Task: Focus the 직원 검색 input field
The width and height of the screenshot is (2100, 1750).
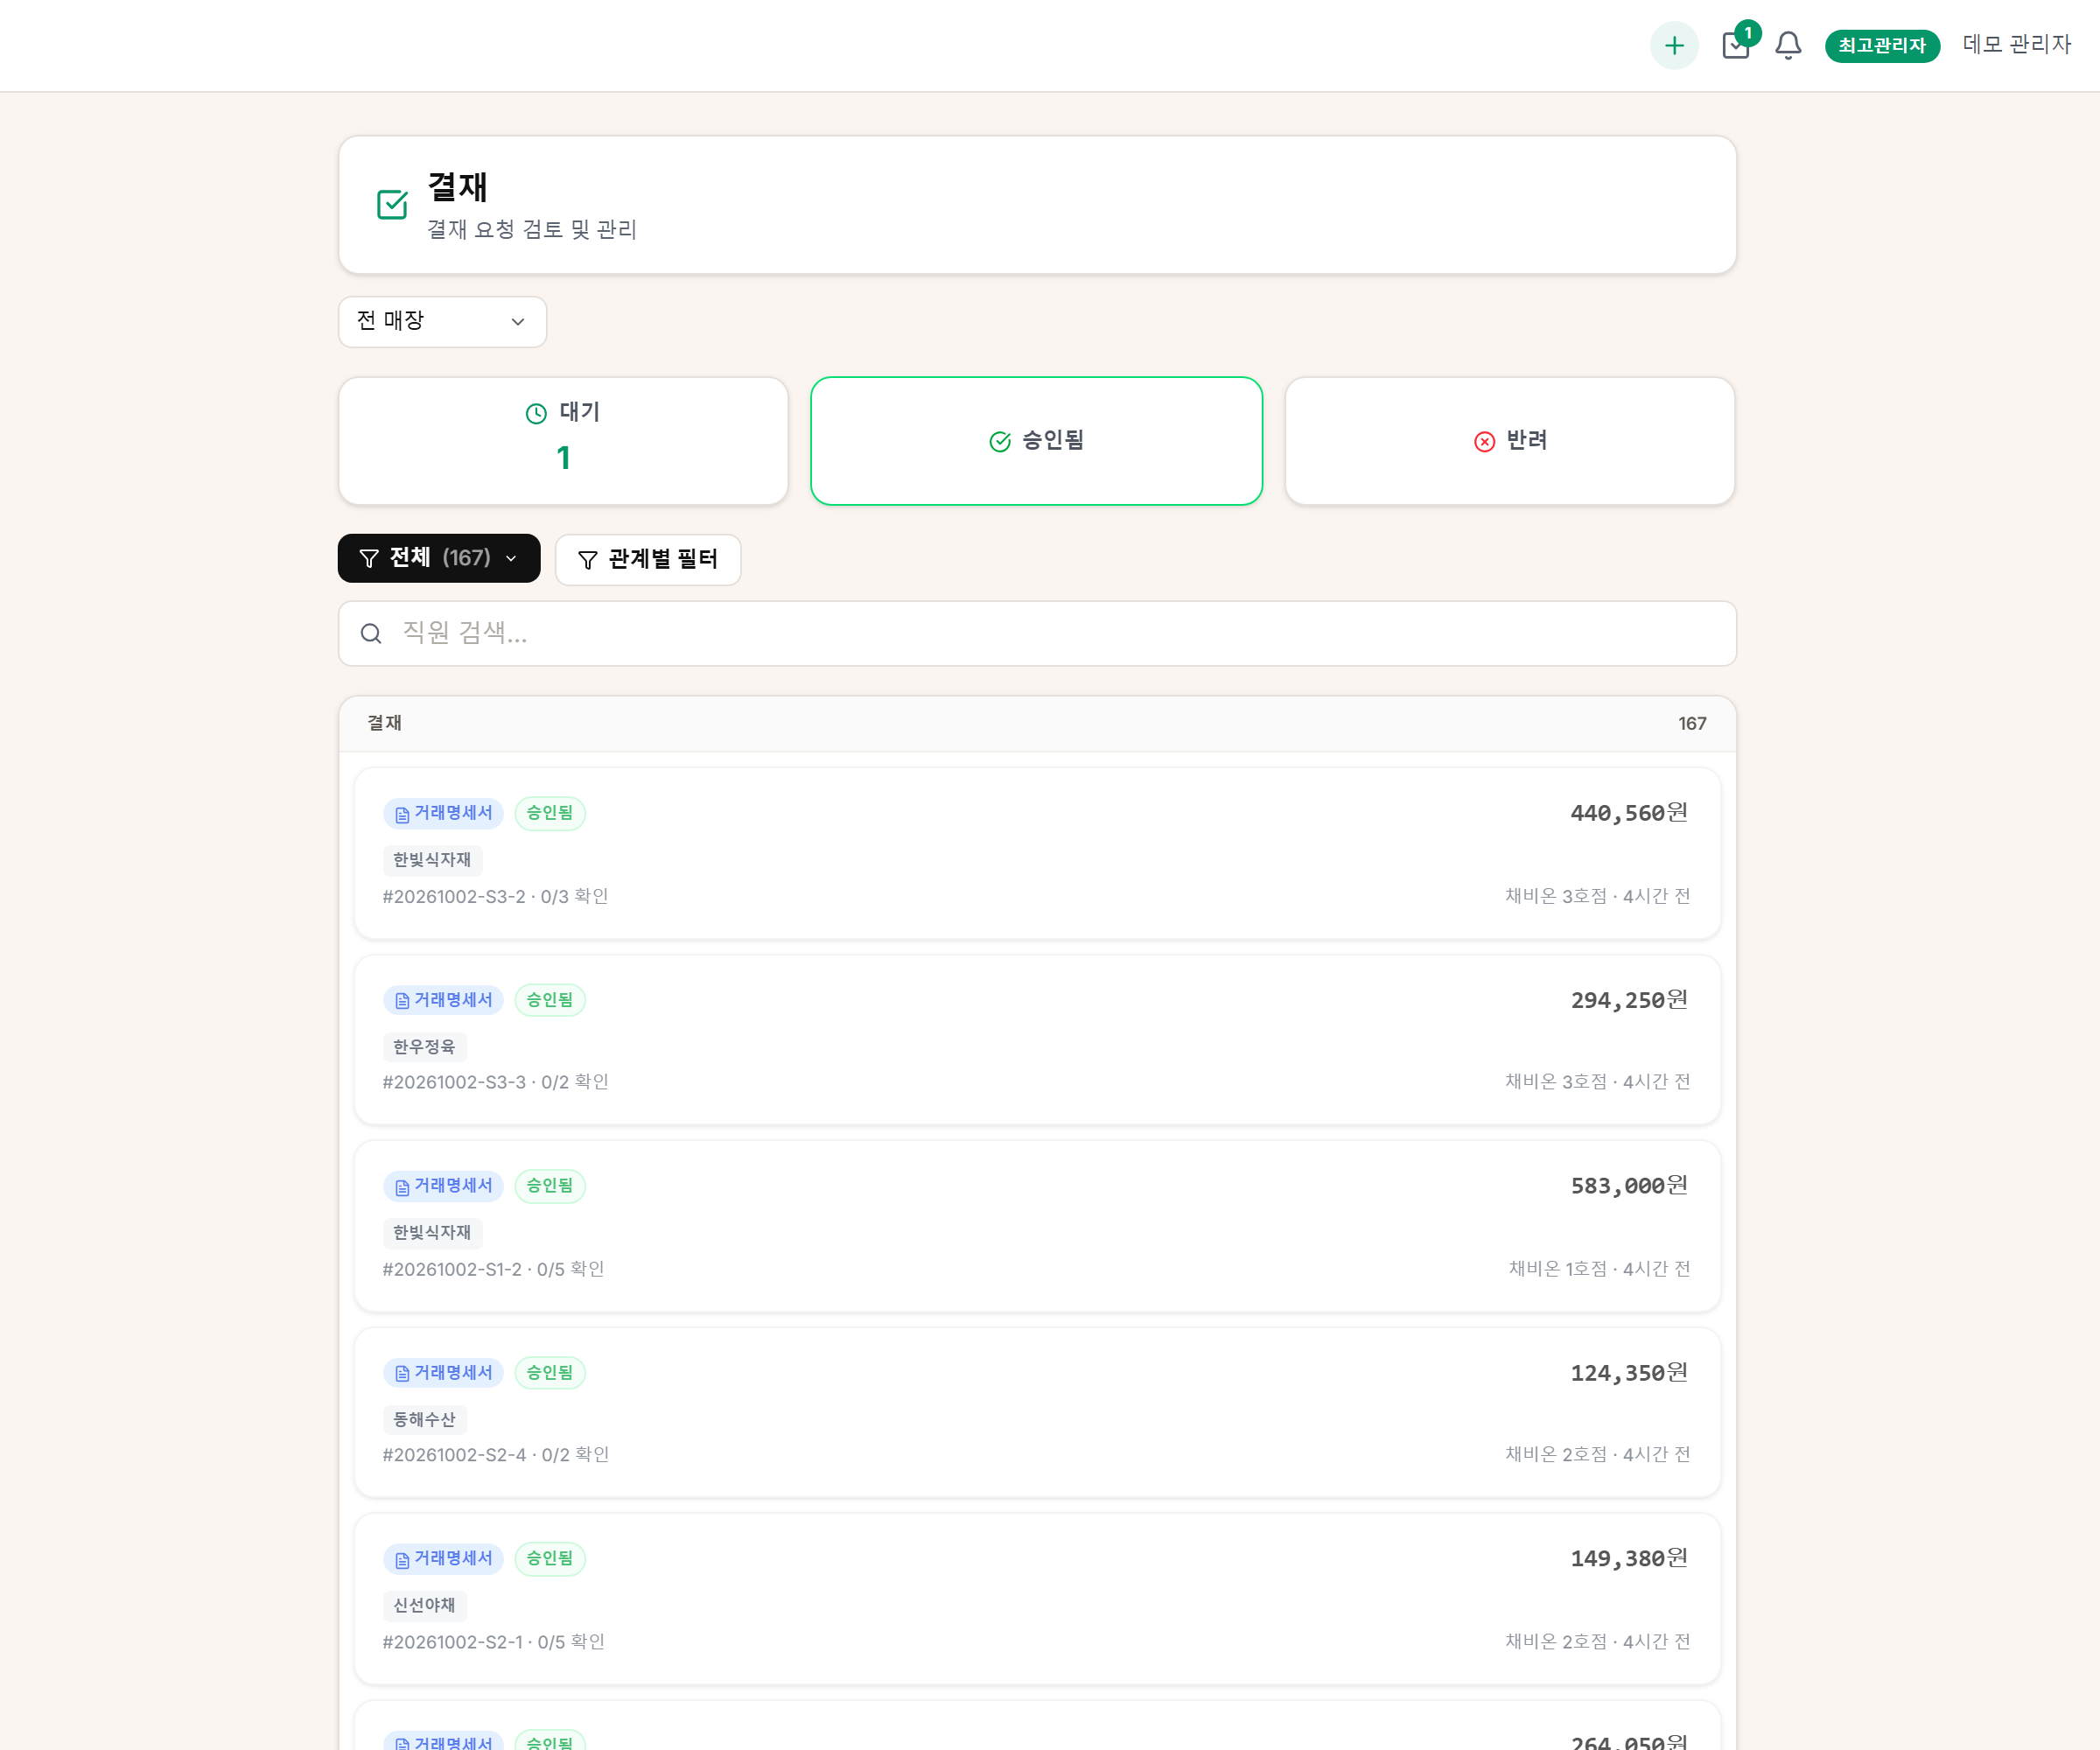Action: point(1037,633)
